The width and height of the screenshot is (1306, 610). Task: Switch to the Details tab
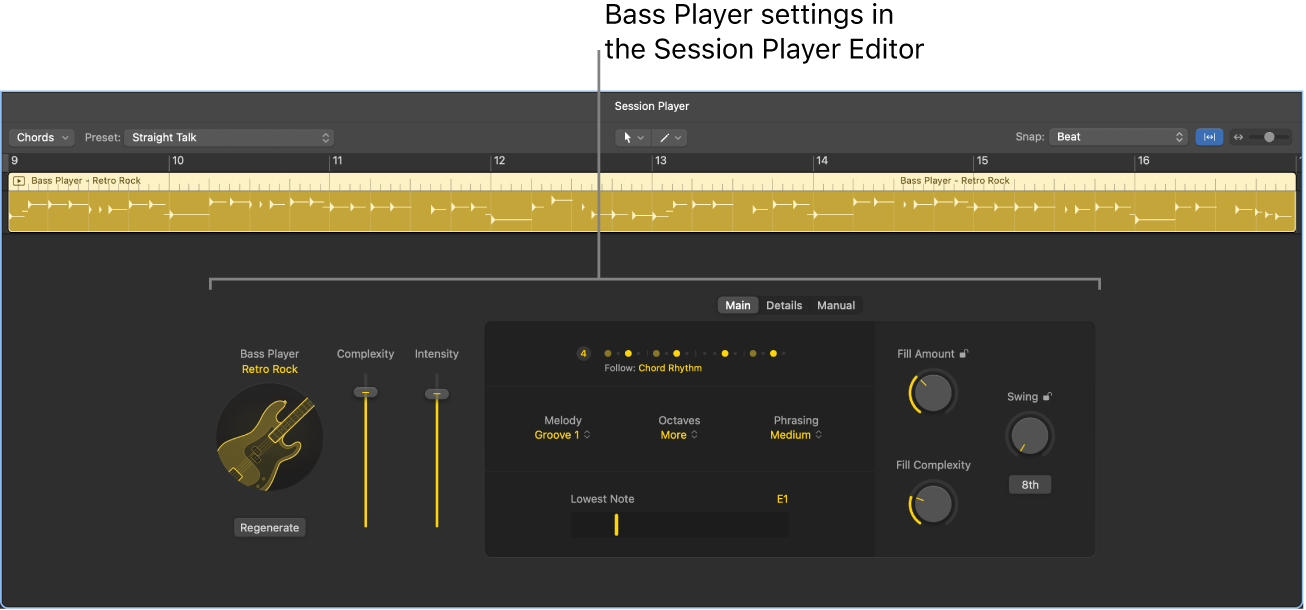click(x=784, y=305)
